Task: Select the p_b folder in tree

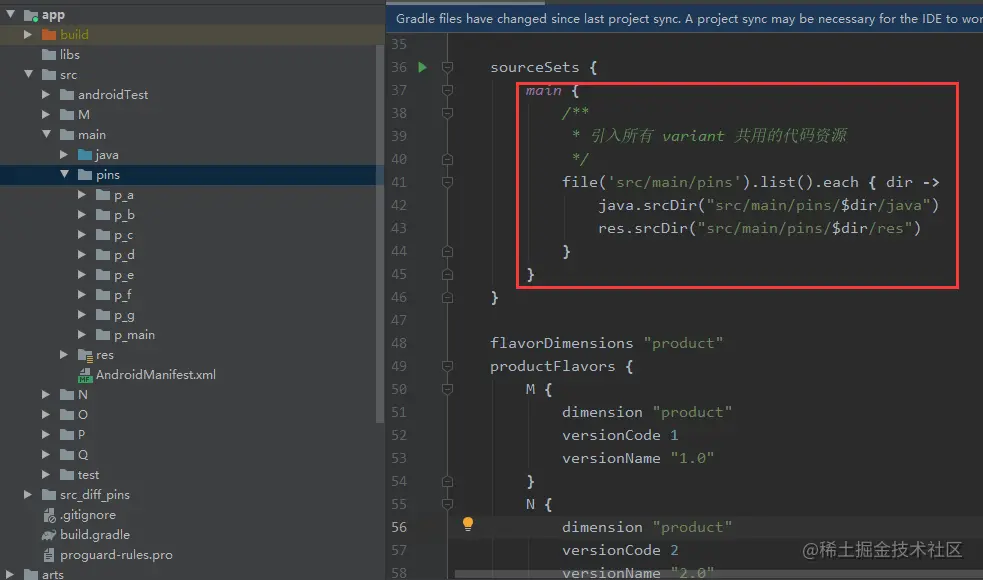Action: click(124, 215)
